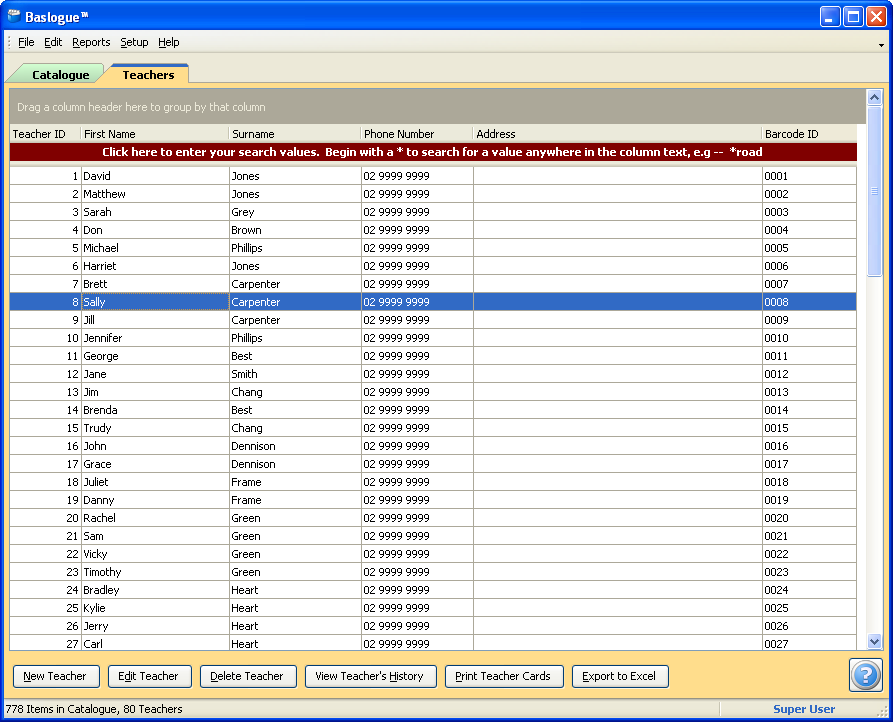Screen dimensions: 893x722
Task: Click the group-by column header drop area
Action: [437, 107]
